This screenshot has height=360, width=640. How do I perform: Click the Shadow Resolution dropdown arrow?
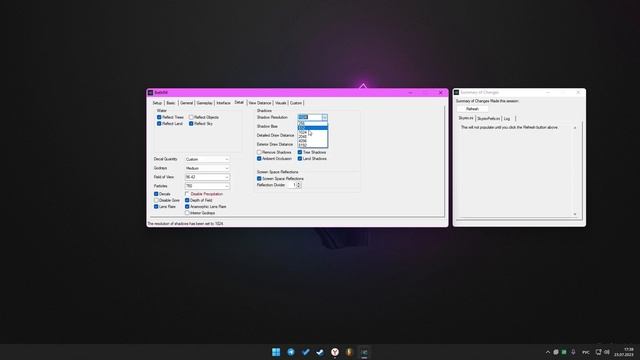click(324, 118)
